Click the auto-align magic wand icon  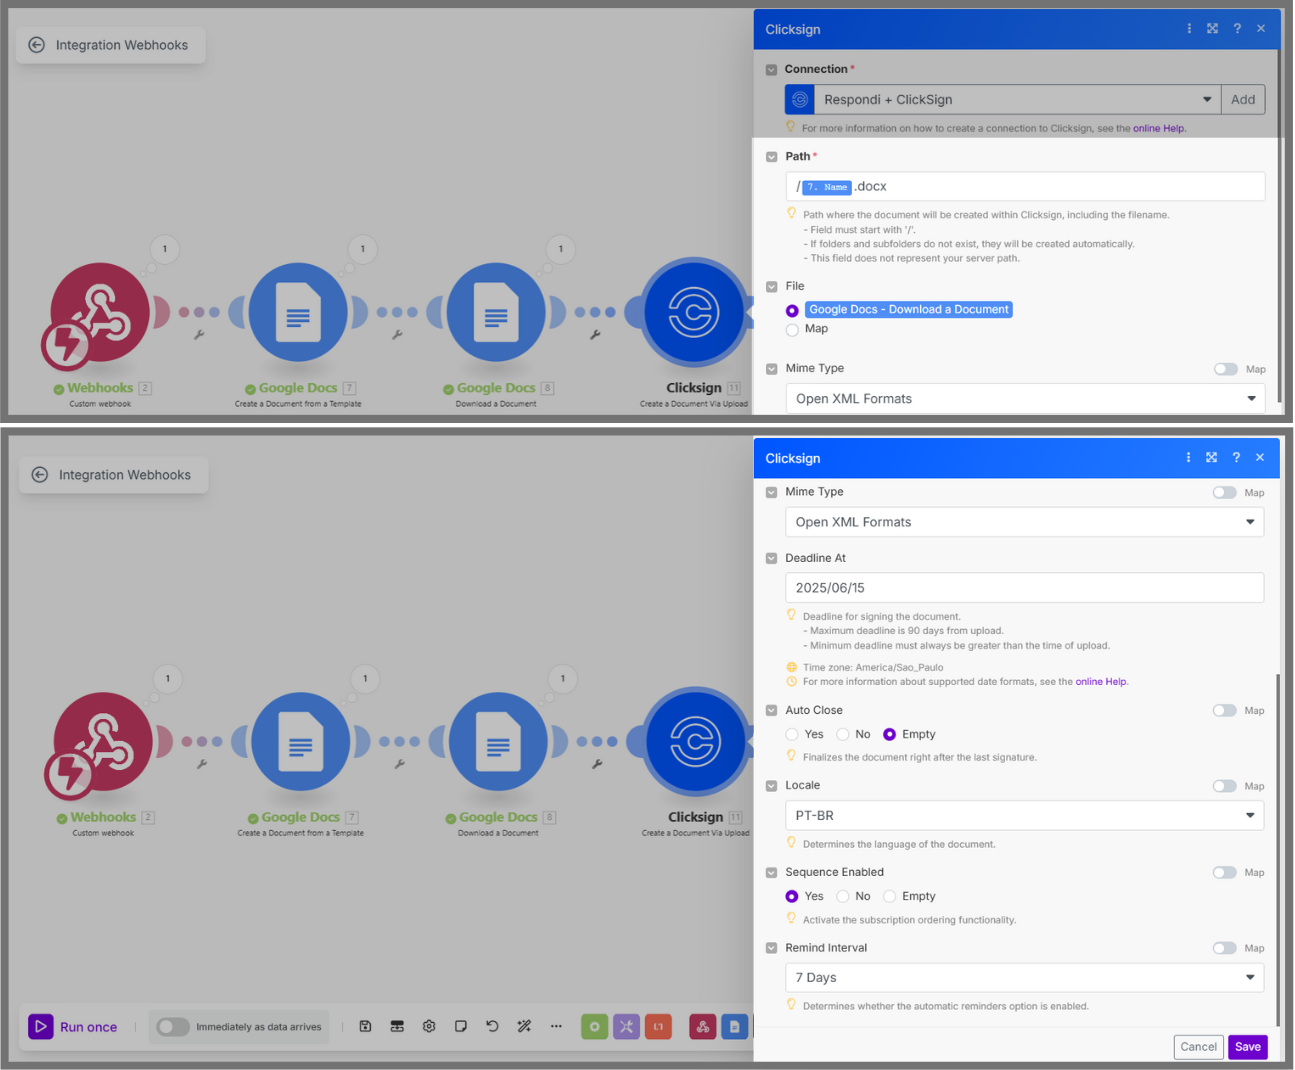[524, 1026]
